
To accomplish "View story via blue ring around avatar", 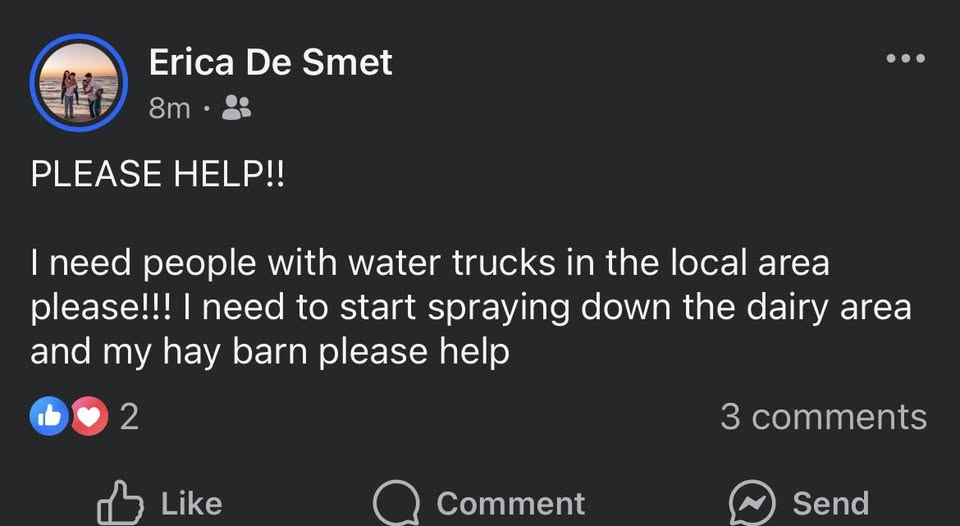I will tap(79, 82).
